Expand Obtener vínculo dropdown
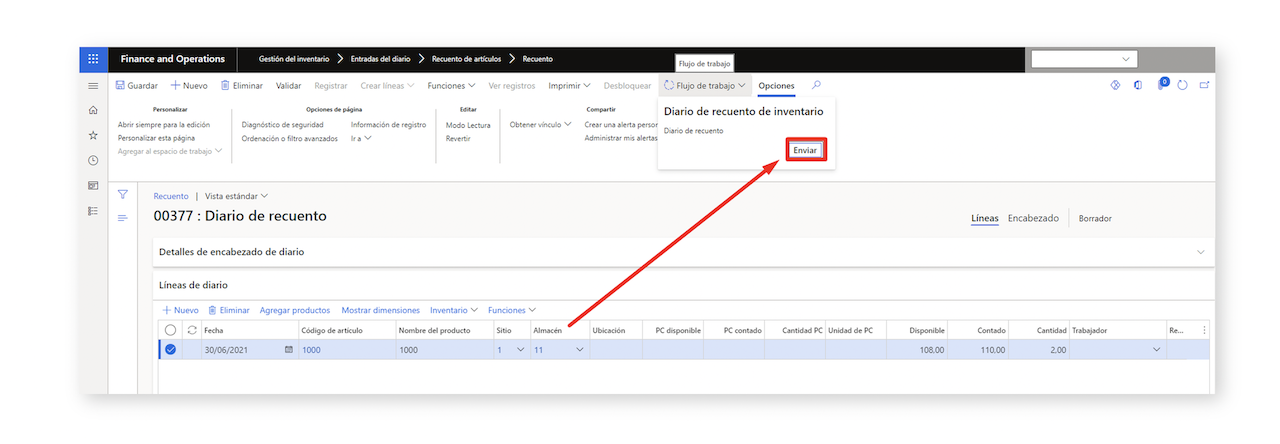The height and width of the screenshot is (444, 1280). click(540, 125)
